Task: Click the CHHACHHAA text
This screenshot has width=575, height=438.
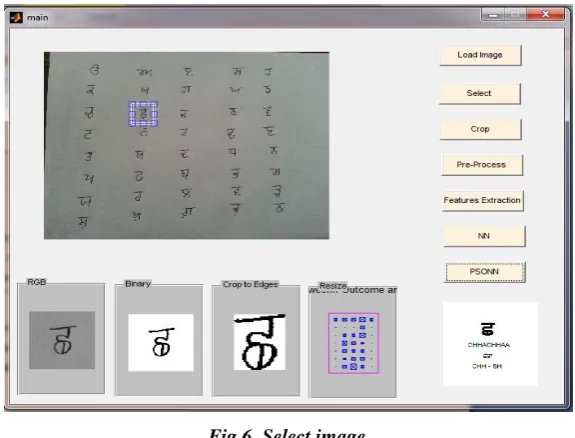Action: 489,345
